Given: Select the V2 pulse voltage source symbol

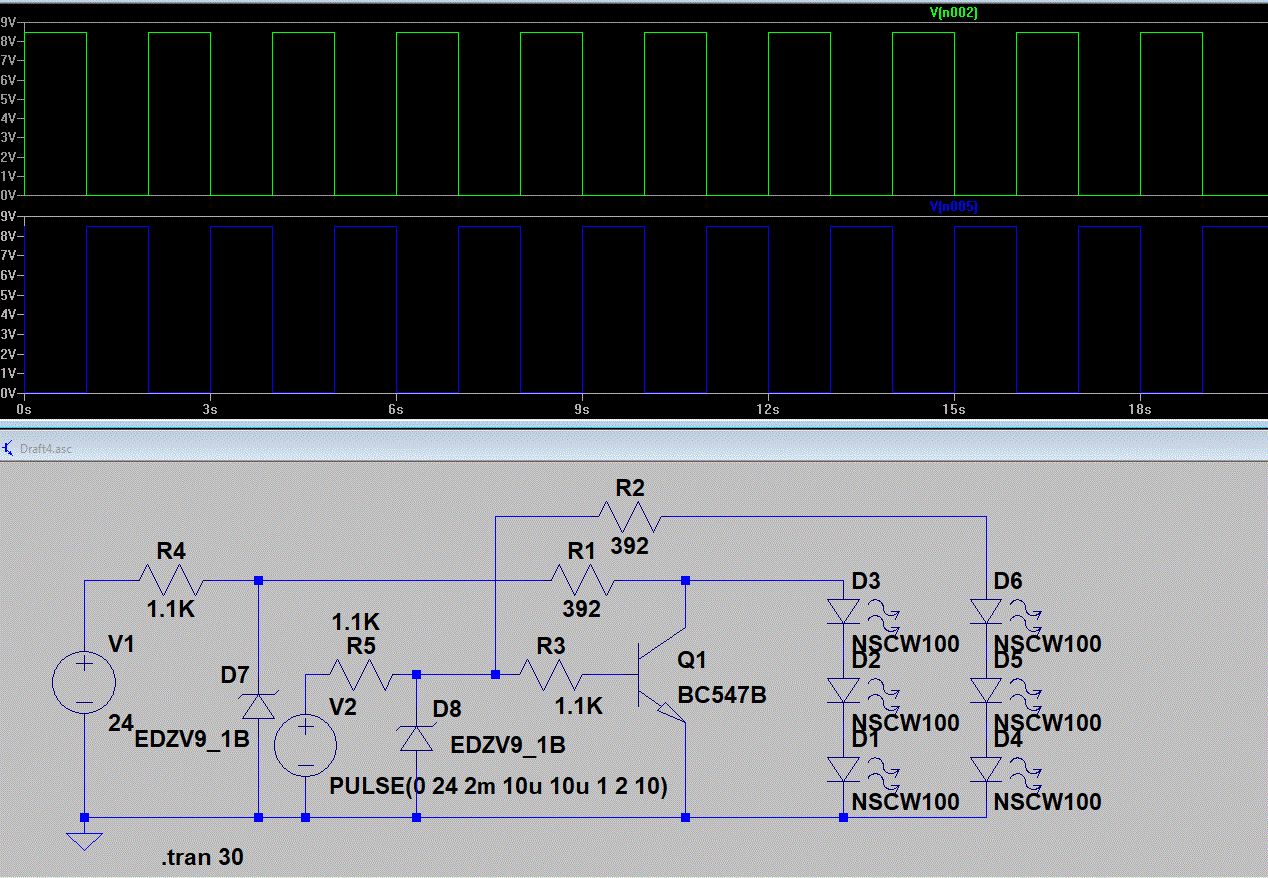Looking at the screenshot, I should click(305, 745).
